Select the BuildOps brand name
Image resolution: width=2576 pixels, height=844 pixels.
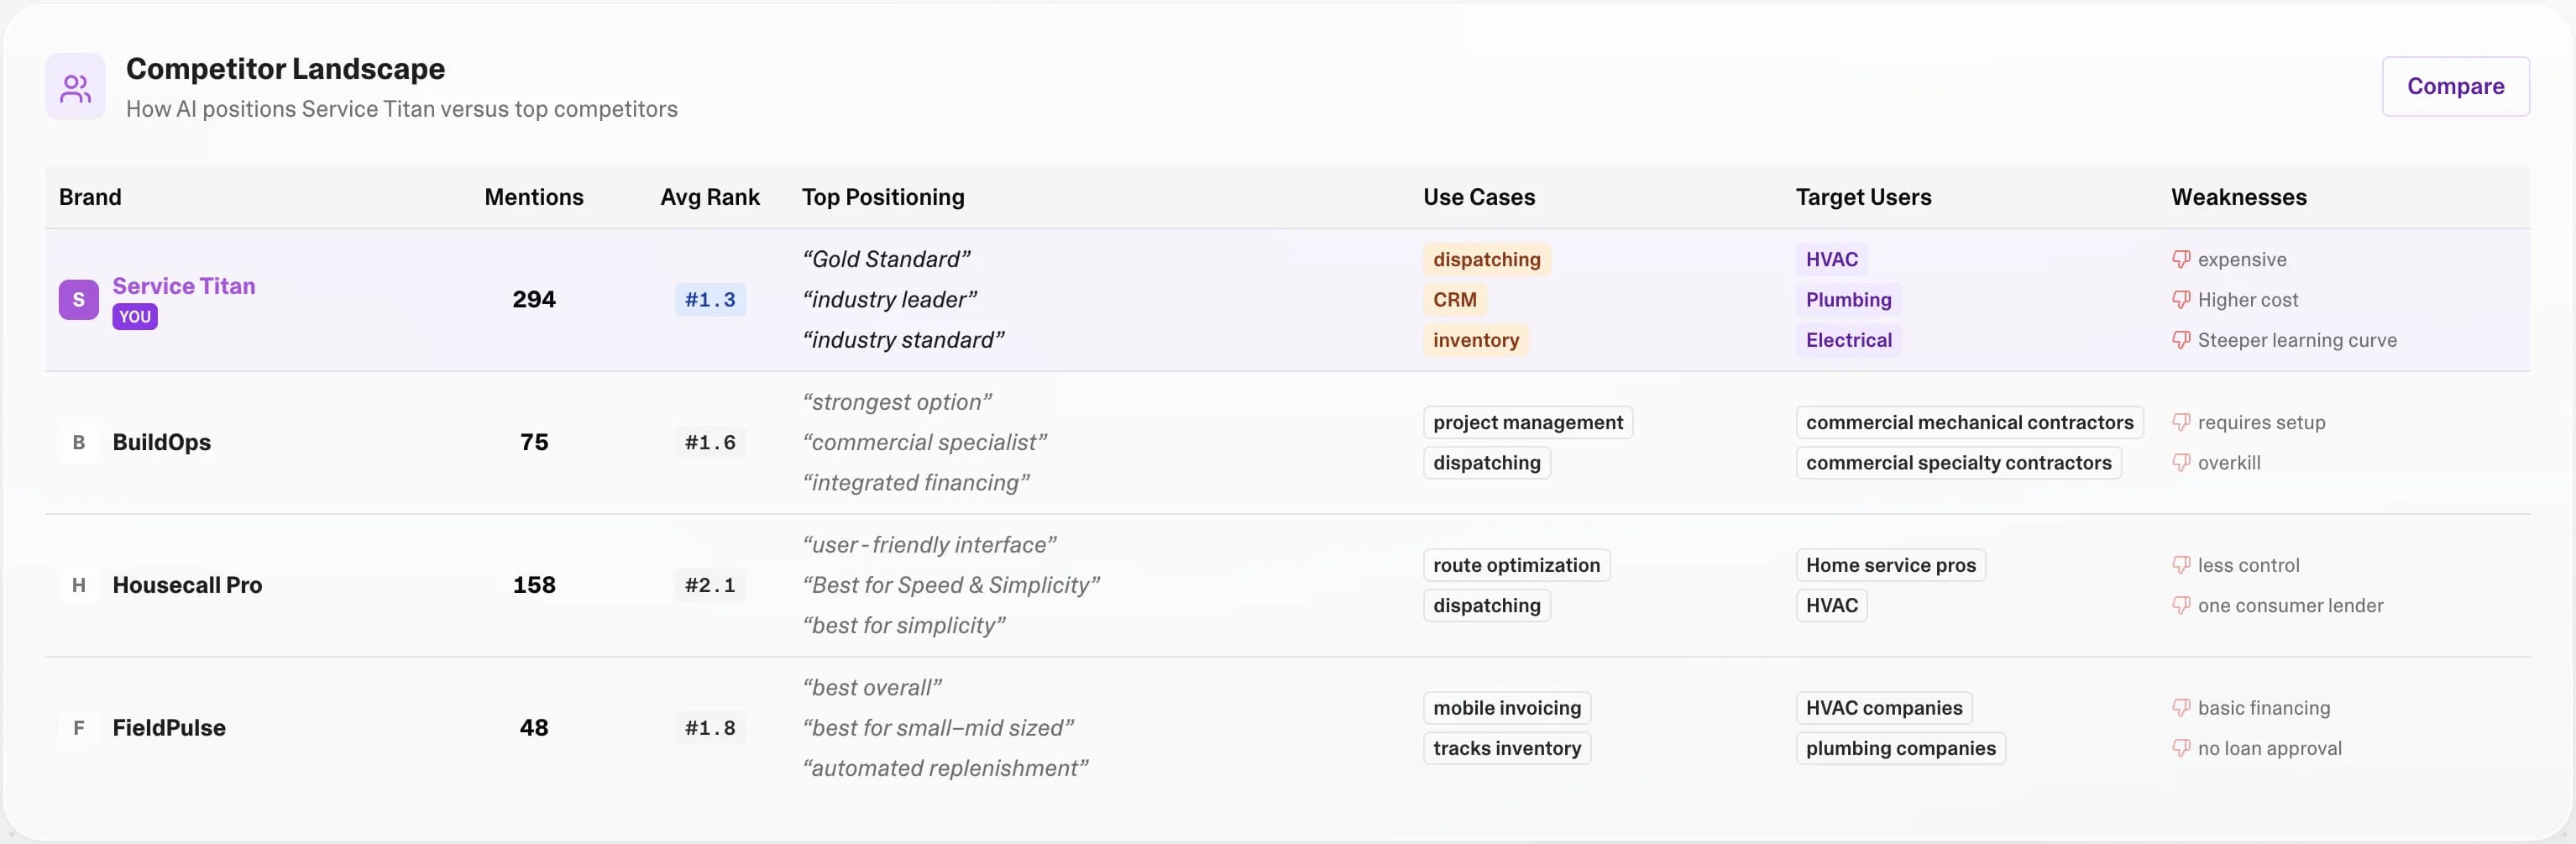(162, 442)
